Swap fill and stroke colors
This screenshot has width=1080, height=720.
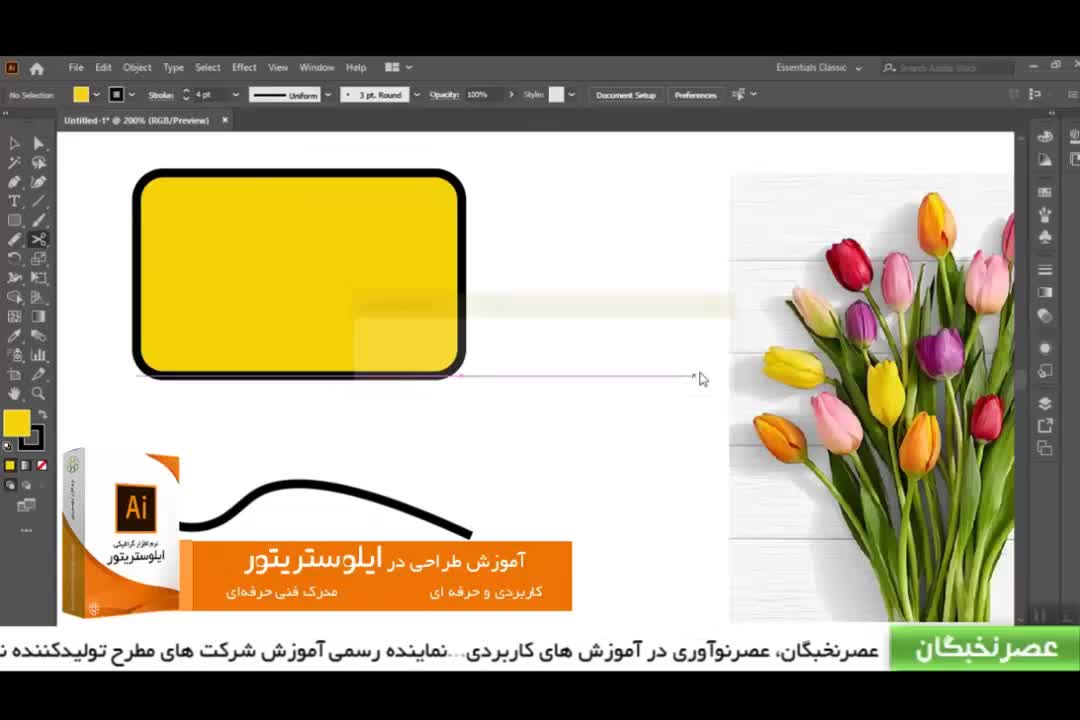[x=42, y=413]
